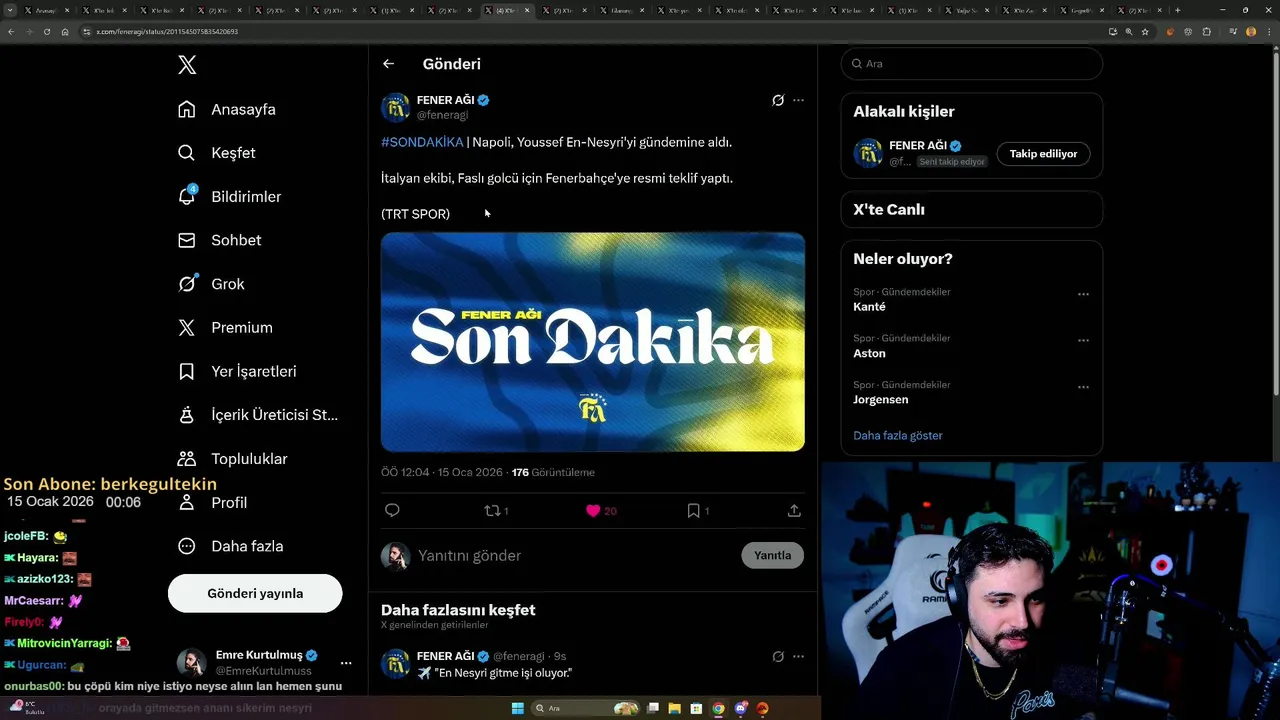Click the Ara search field on X
Viewport: 1280px width, 720px height.
coord(972,63)
